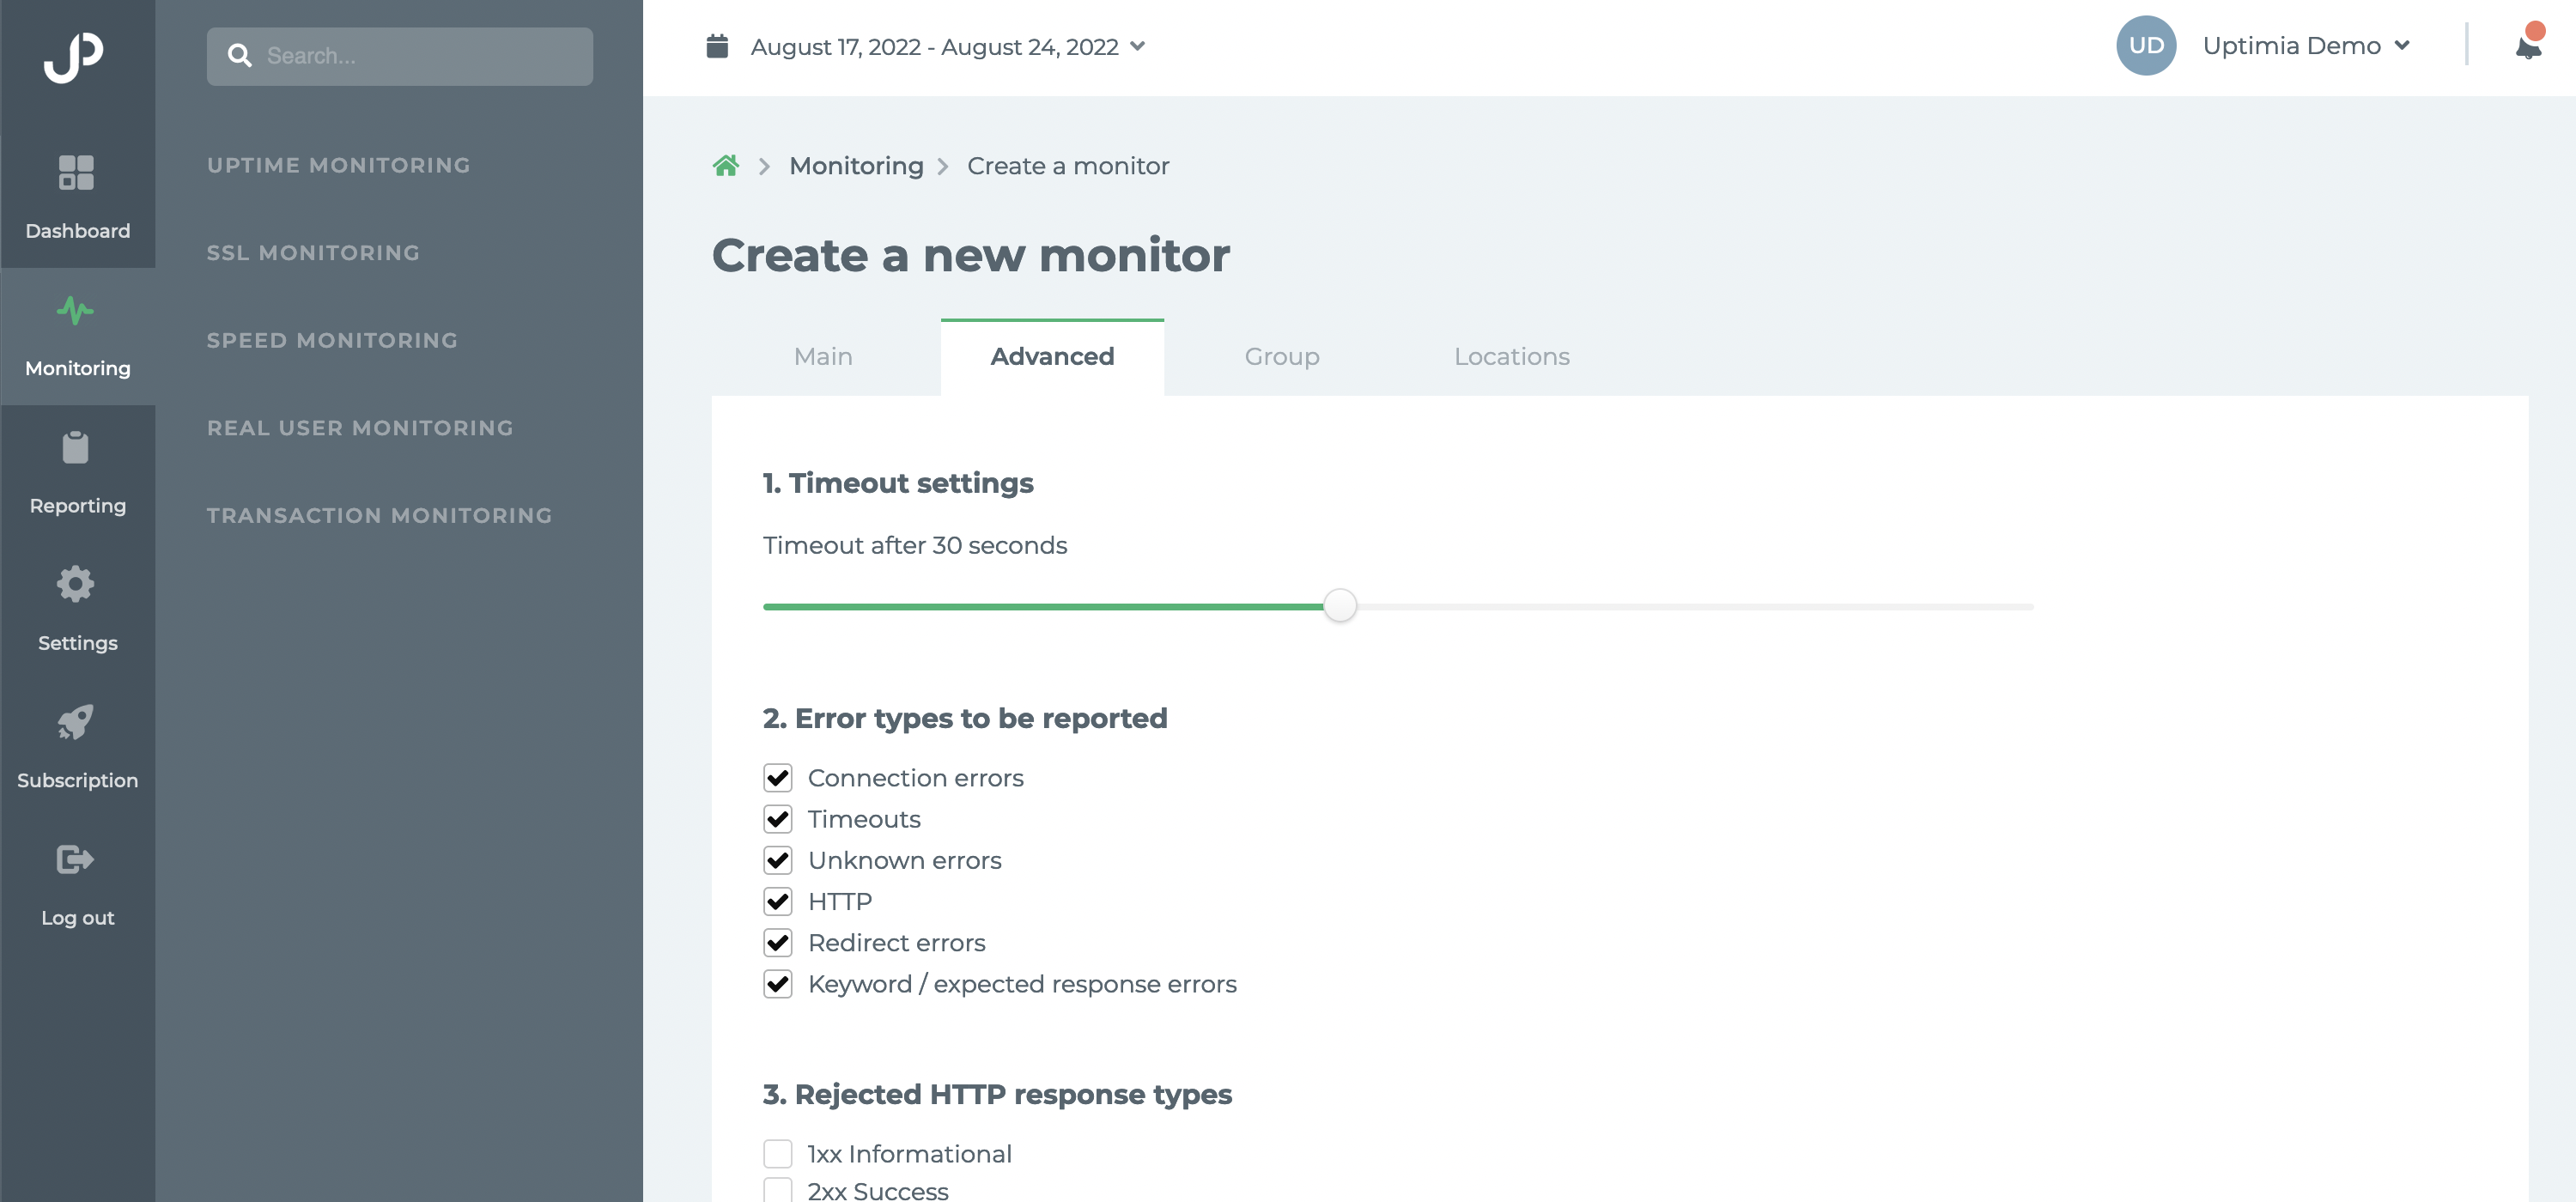Open the Uptimia Demo account menu
This screenshot has width=2576, height=1202.
coord(2402,46)
